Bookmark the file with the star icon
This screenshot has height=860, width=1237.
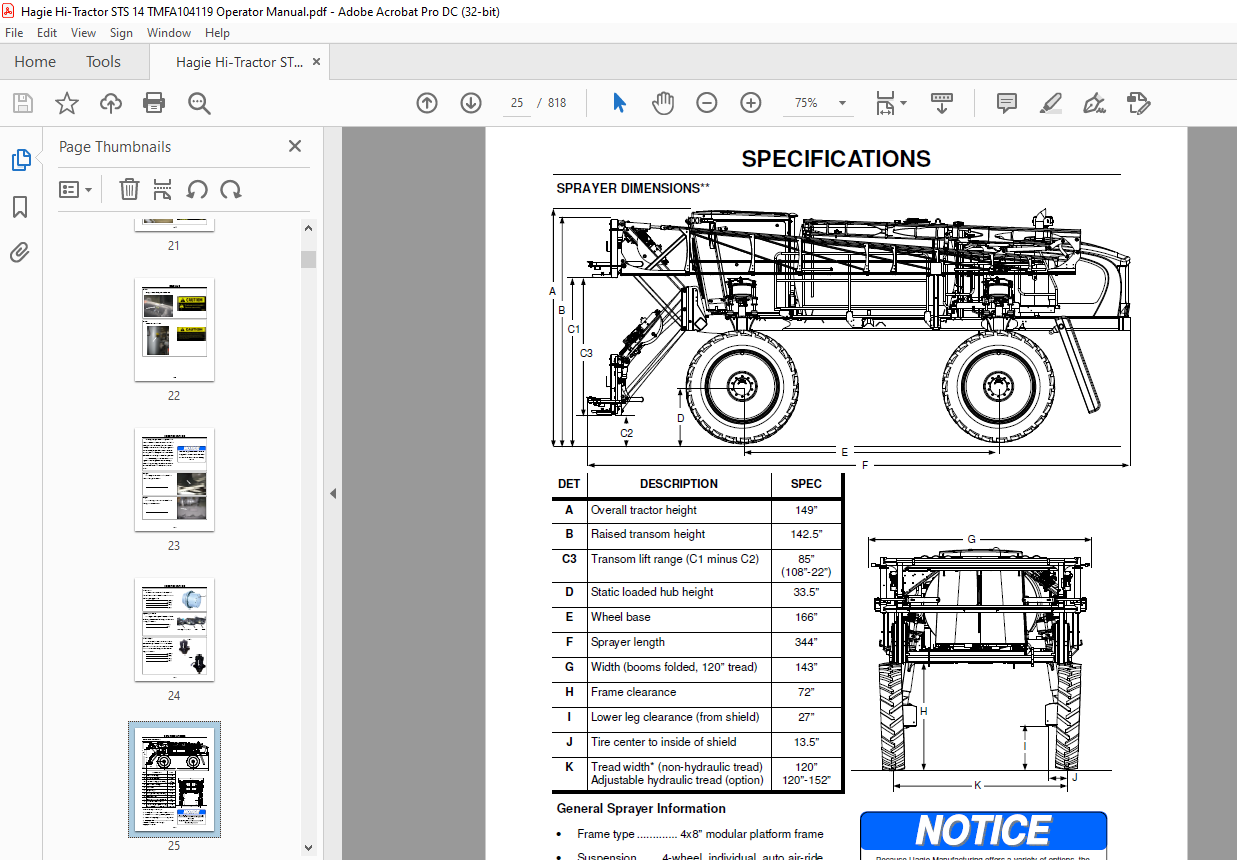pos(67,103)
